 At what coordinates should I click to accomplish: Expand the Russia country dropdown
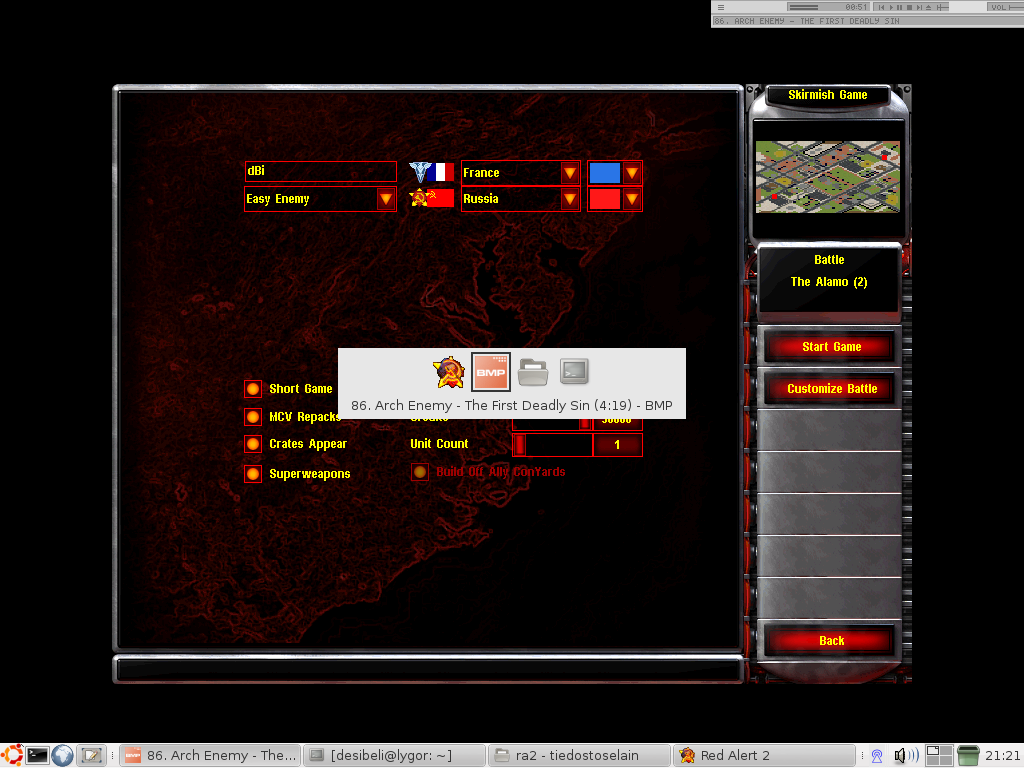point(569,199)
